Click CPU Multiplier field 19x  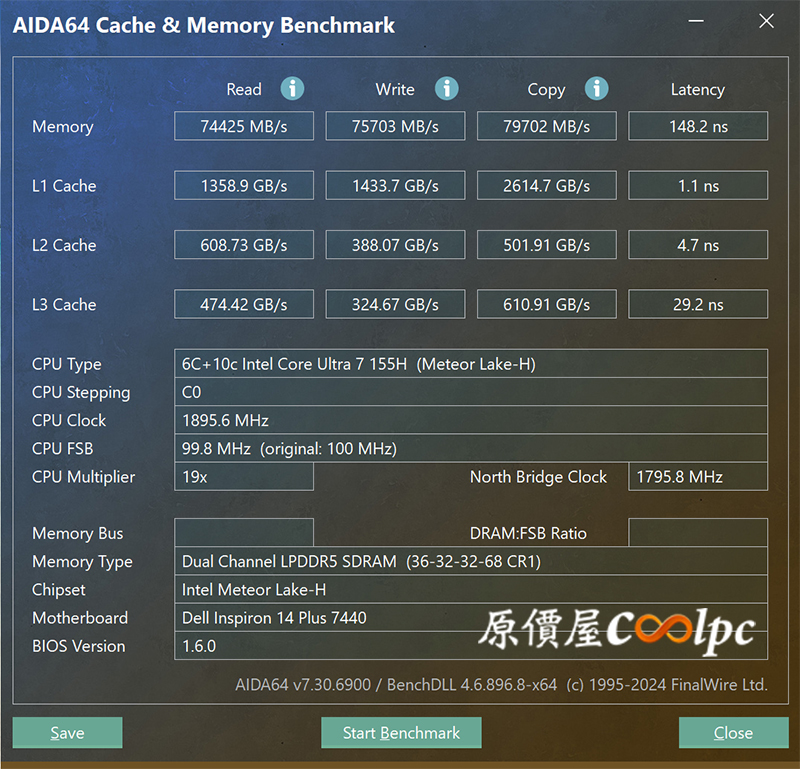click(244, 477)
